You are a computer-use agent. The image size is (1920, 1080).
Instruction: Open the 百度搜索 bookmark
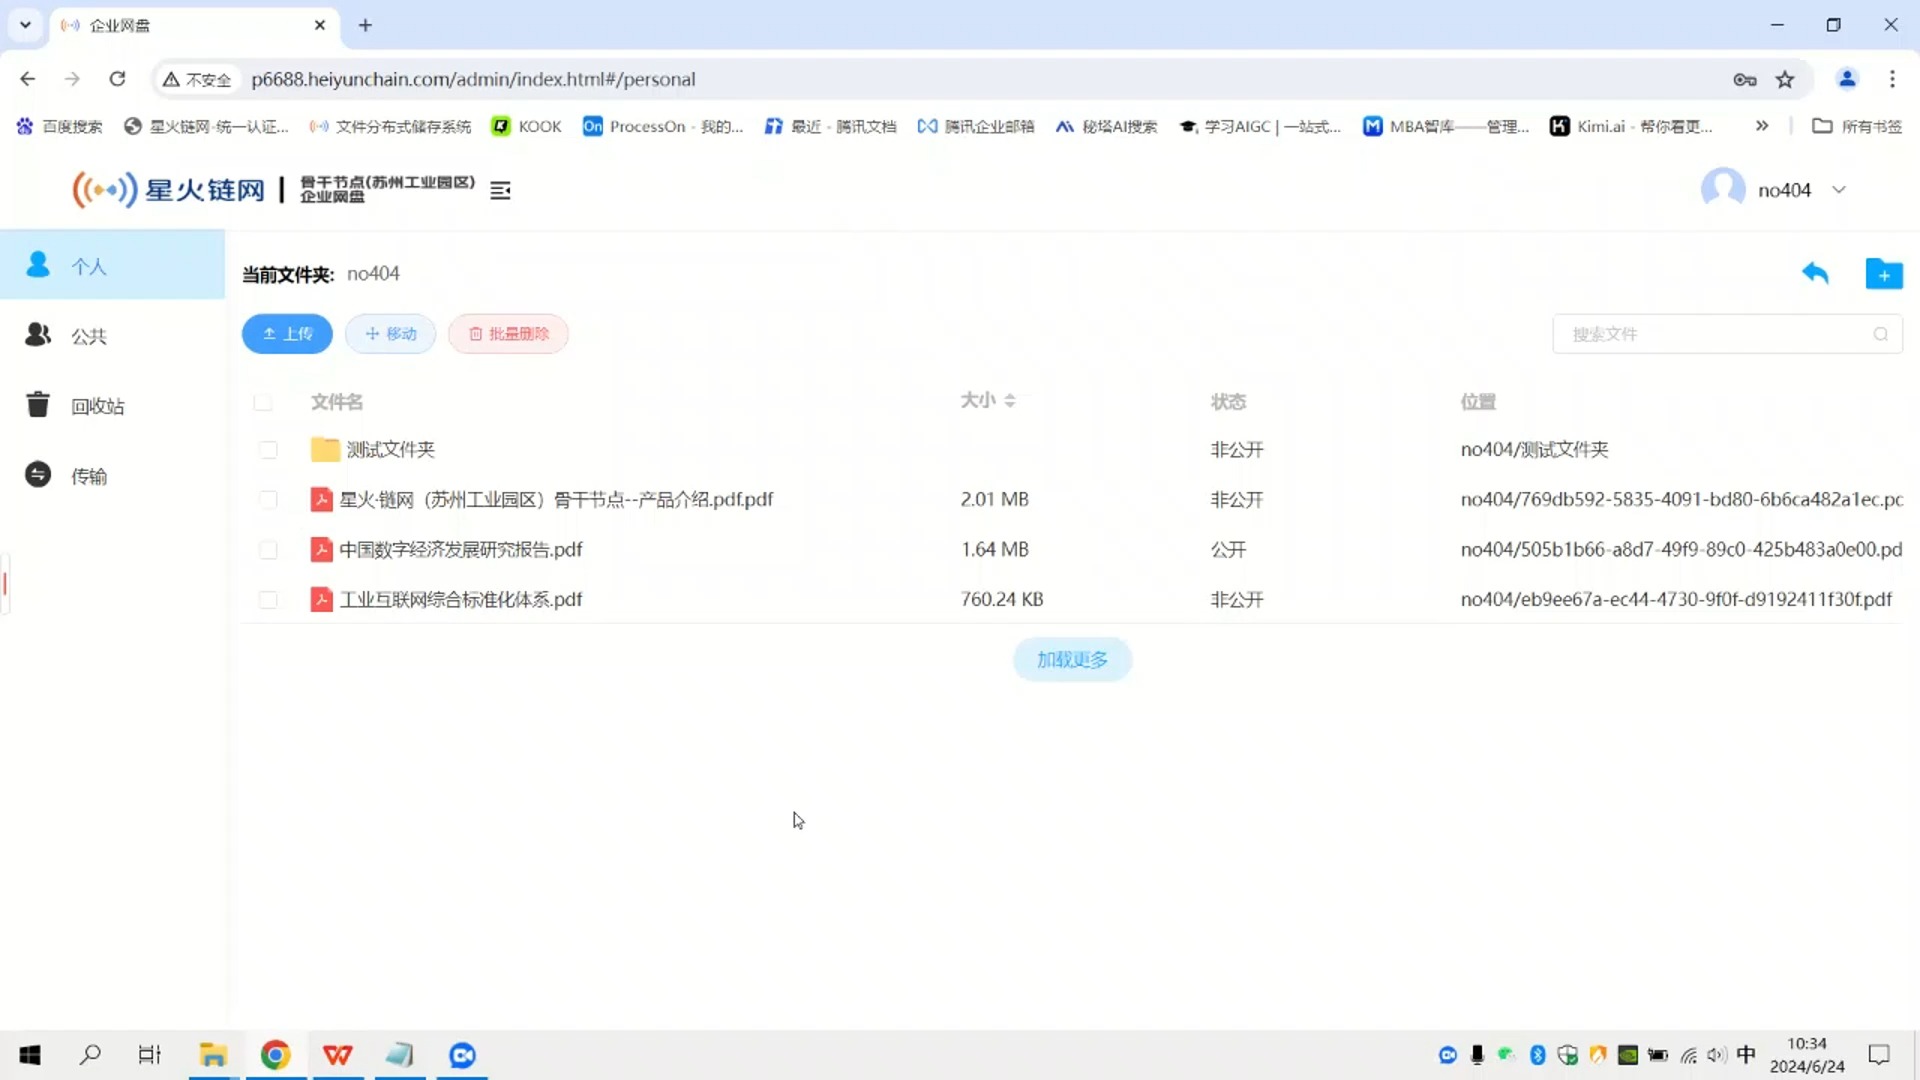60,126
